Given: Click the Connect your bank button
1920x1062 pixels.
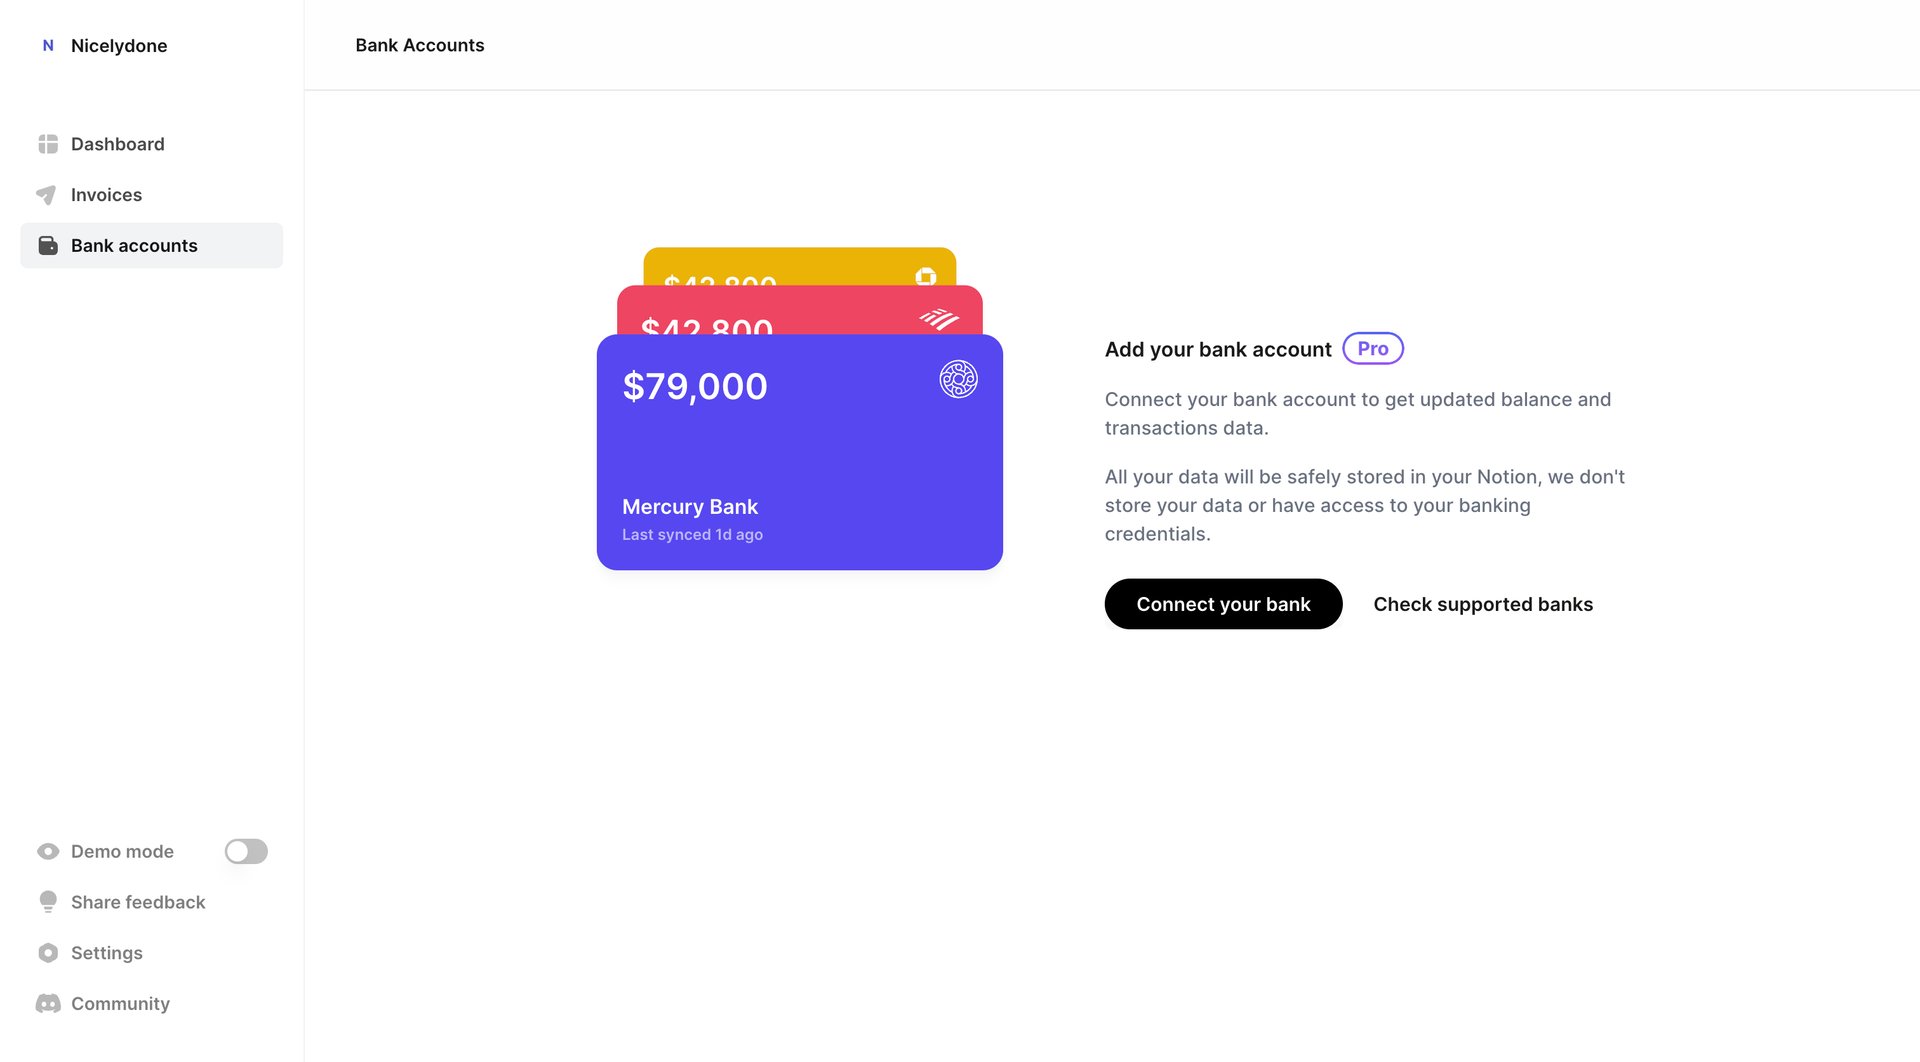Looking at the screenshot, I should (1222, 604).
